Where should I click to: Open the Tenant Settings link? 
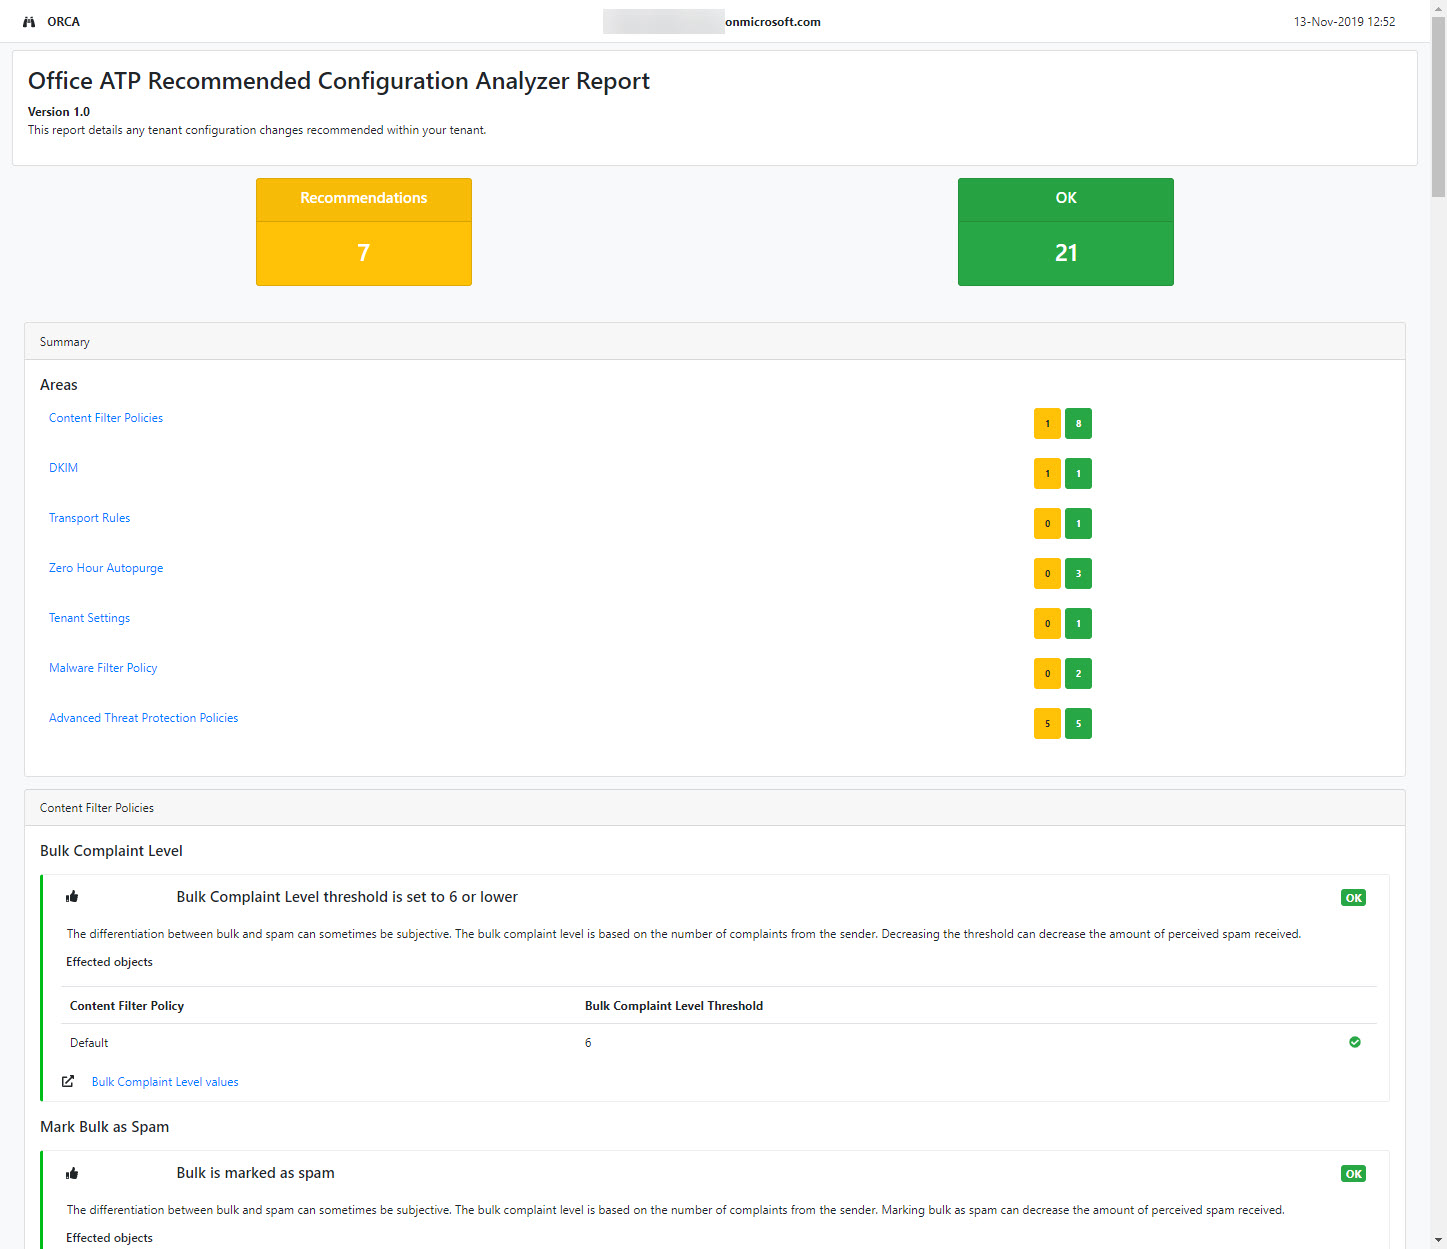pos(89,618)
